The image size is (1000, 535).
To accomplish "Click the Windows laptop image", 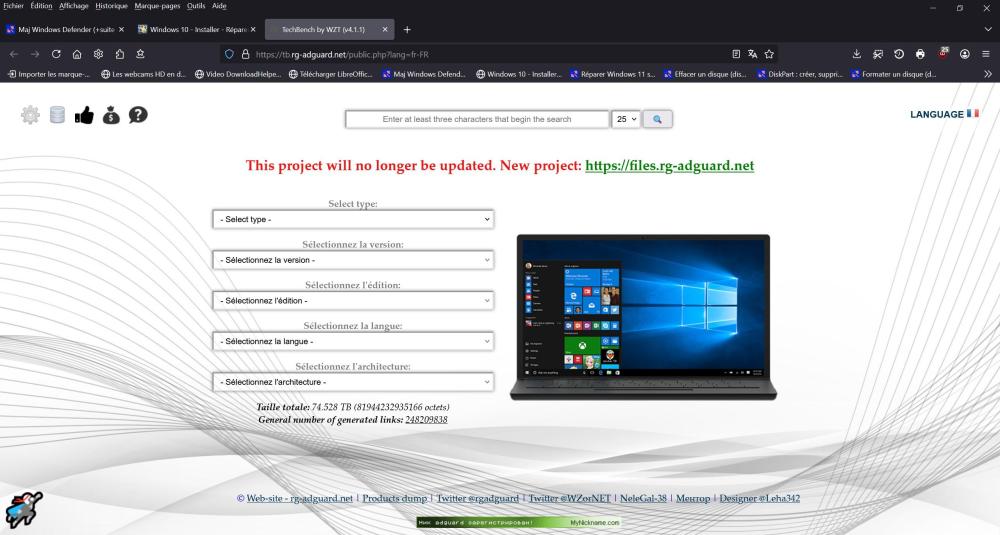I will (x=643, y=317).
